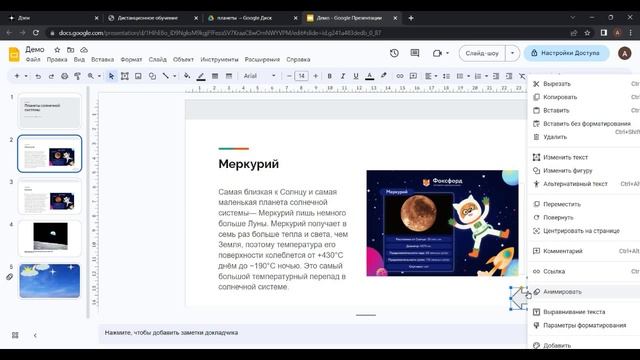Click the border weight icon
Viewport: 640px width, 360px height.
[x=215, y=76]
